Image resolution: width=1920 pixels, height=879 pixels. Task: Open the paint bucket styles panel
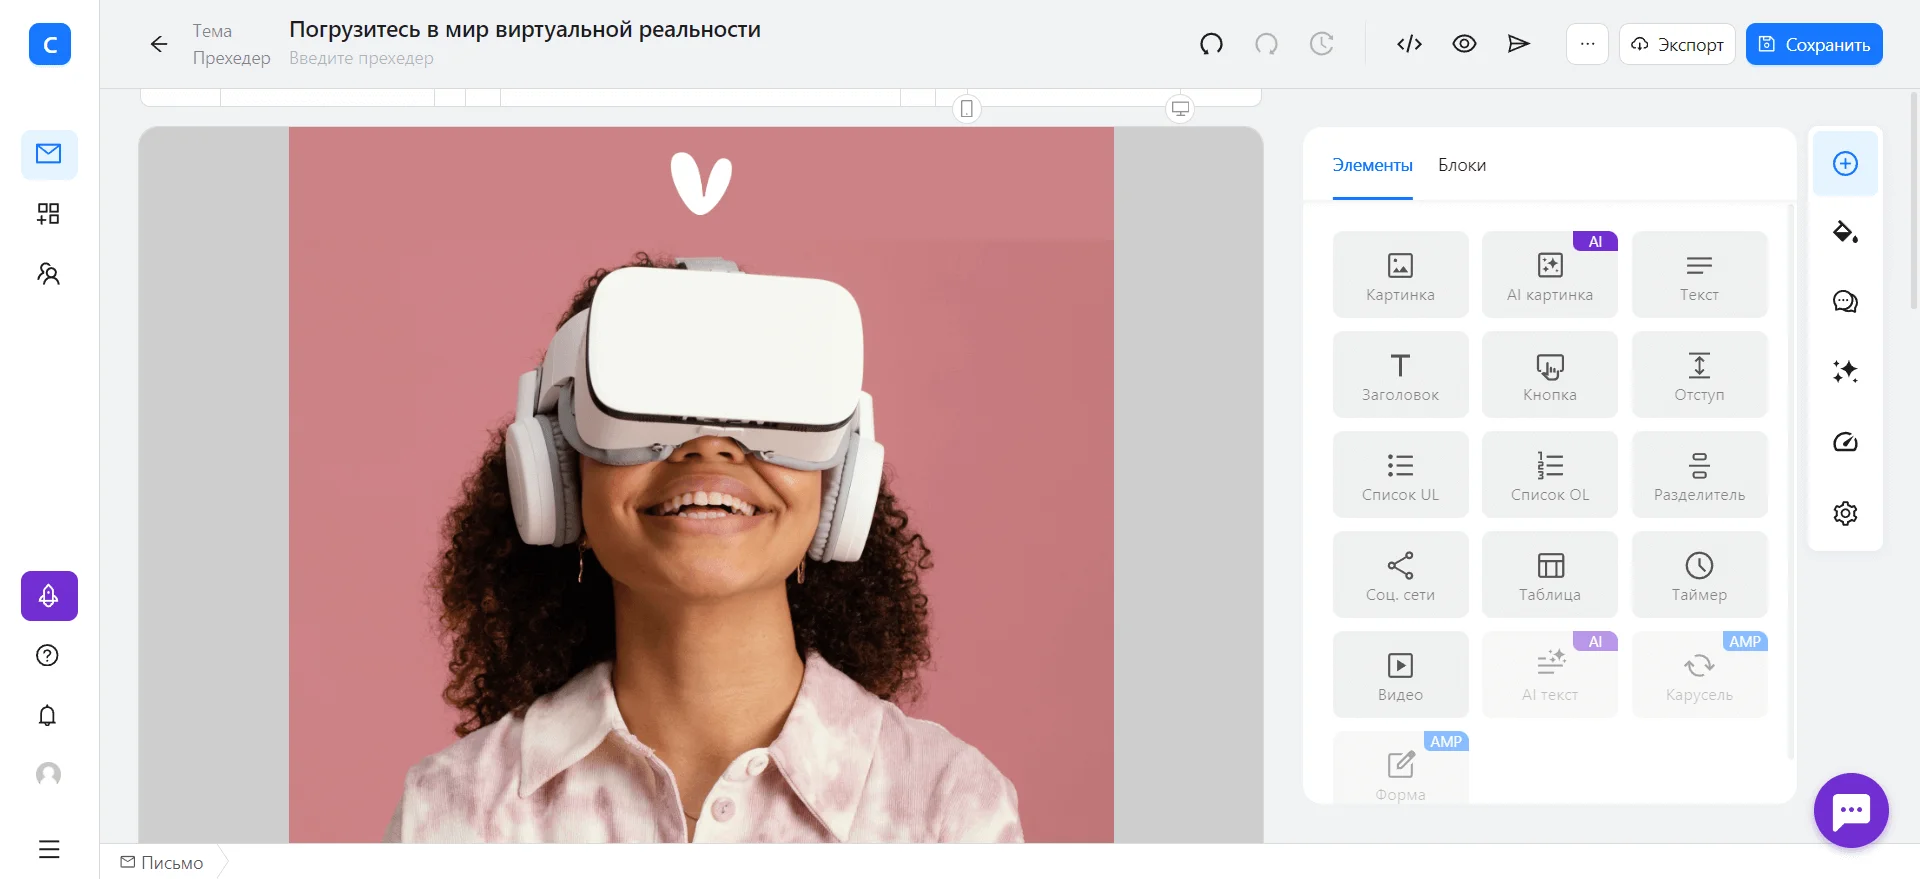point(1844,233)
